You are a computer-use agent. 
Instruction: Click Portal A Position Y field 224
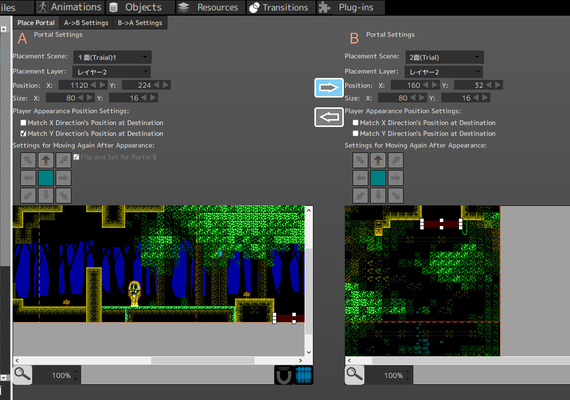[x=137, y=85]
